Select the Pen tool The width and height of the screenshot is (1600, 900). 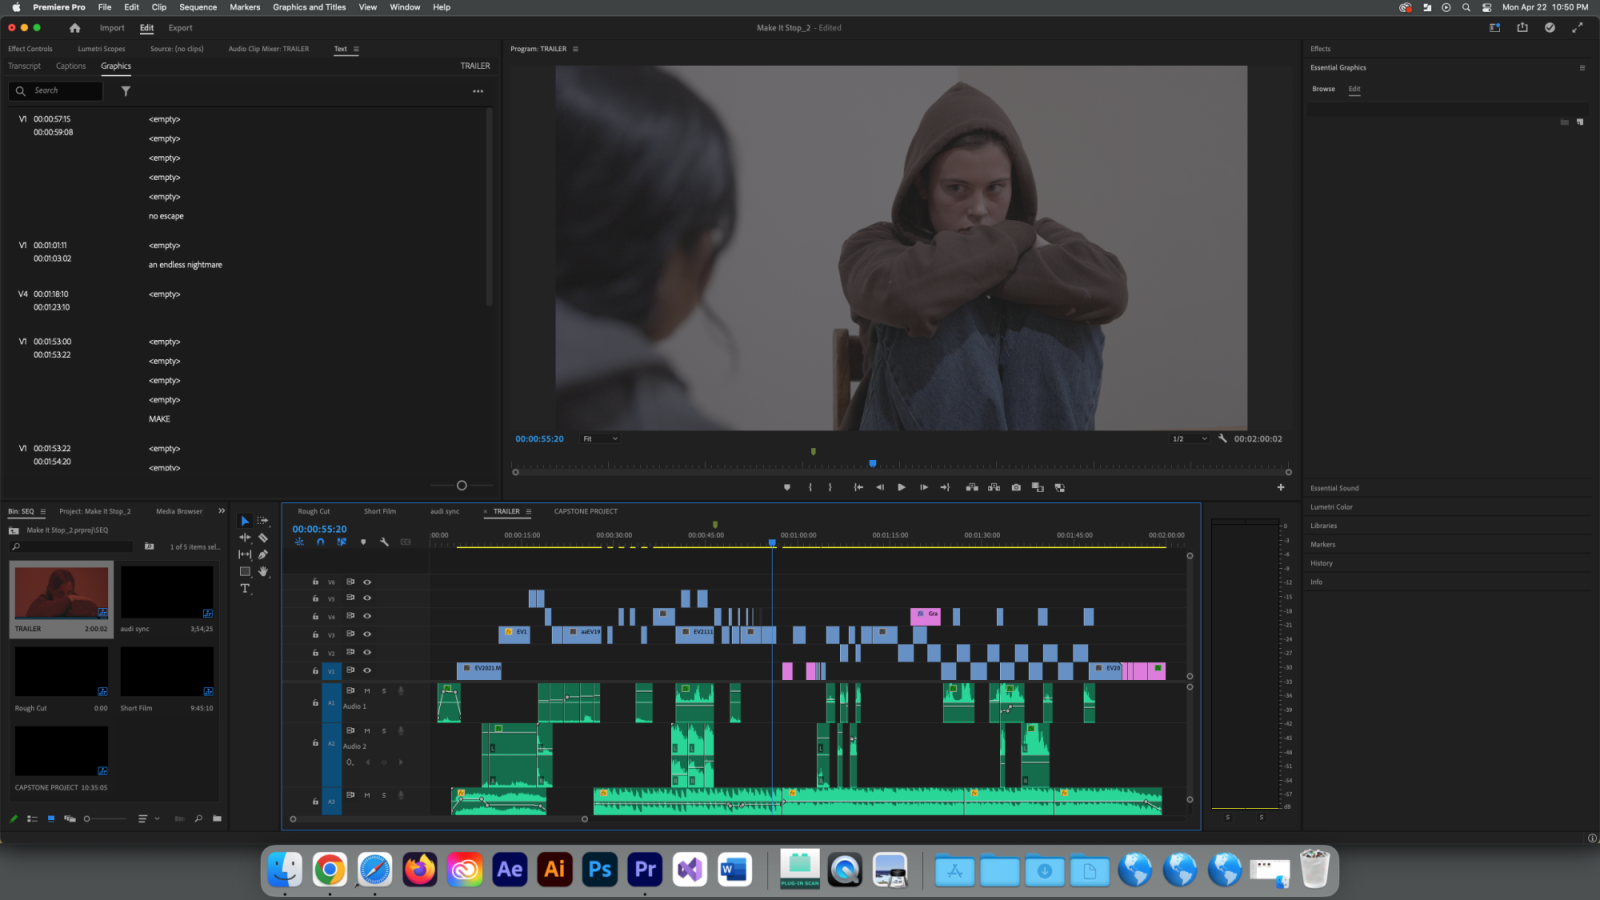[x=263, y=554]
